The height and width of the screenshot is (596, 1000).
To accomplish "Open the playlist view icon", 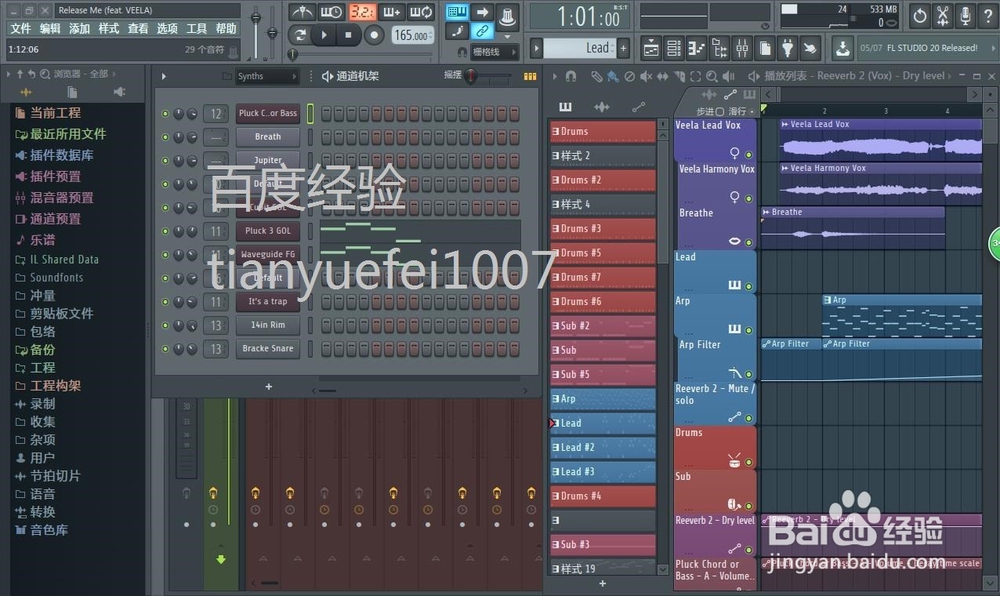I will (651, 48).
